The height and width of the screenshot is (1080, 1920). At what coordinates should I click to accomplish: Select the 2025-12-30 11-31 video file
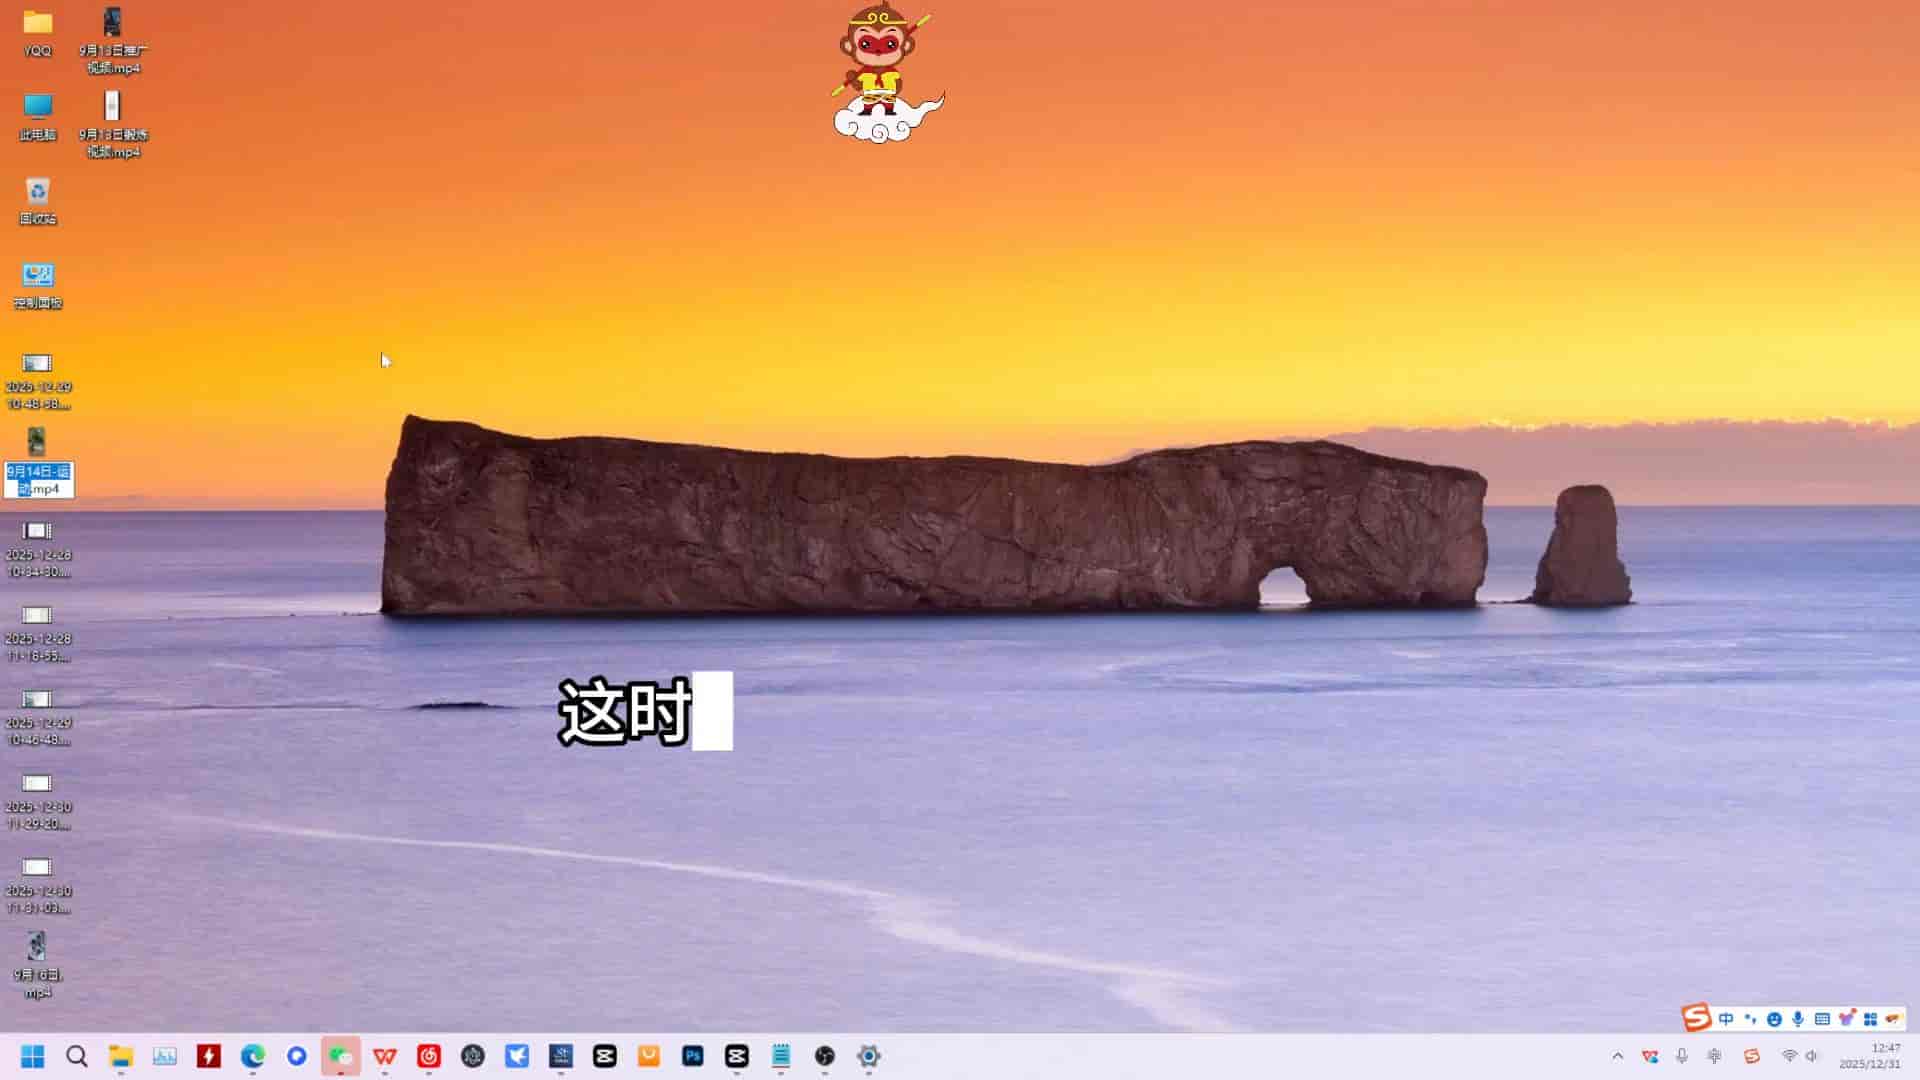tap(38, 885)
